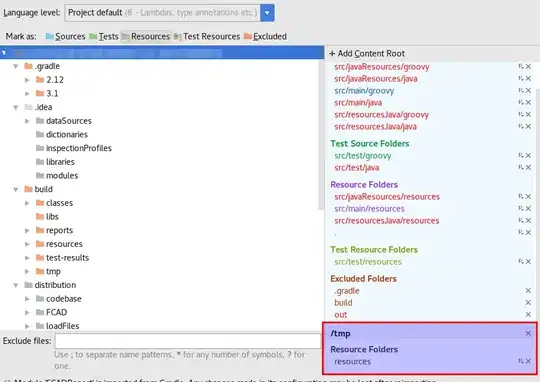Screen dimensions: 540x382
Task: Edit properties of src/javaResources/groovy
Action: tap(521, 66)
